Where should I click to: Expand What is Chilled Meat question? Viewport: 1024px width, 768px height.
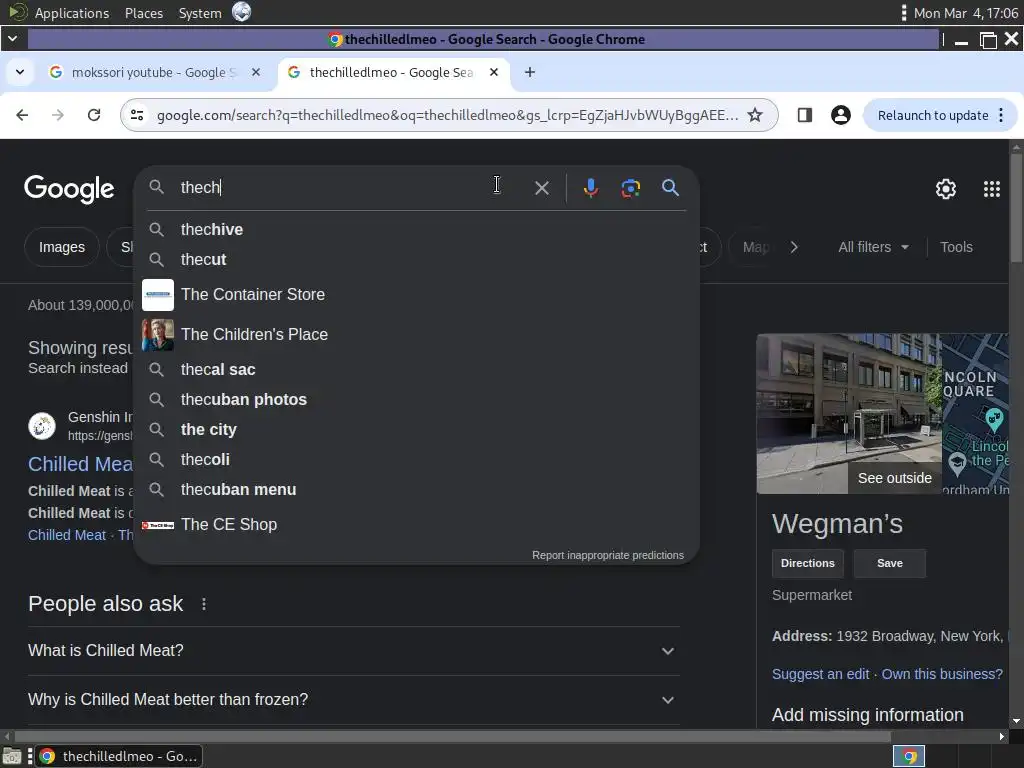353,651
